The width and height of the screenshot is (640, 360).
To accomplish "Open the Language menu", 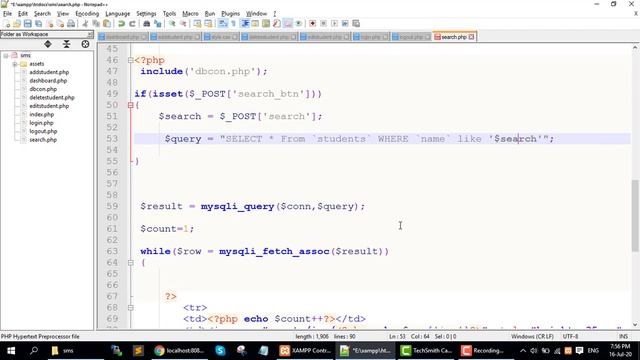I will tap(118, 13).
